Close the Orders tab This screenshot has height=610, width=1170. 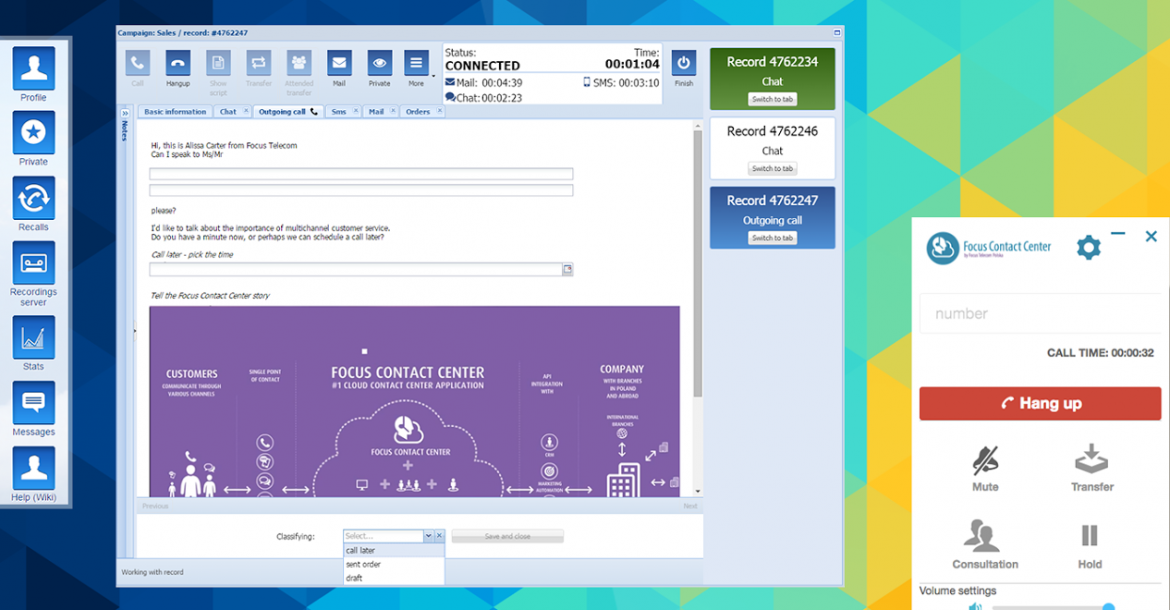(439, 111)
